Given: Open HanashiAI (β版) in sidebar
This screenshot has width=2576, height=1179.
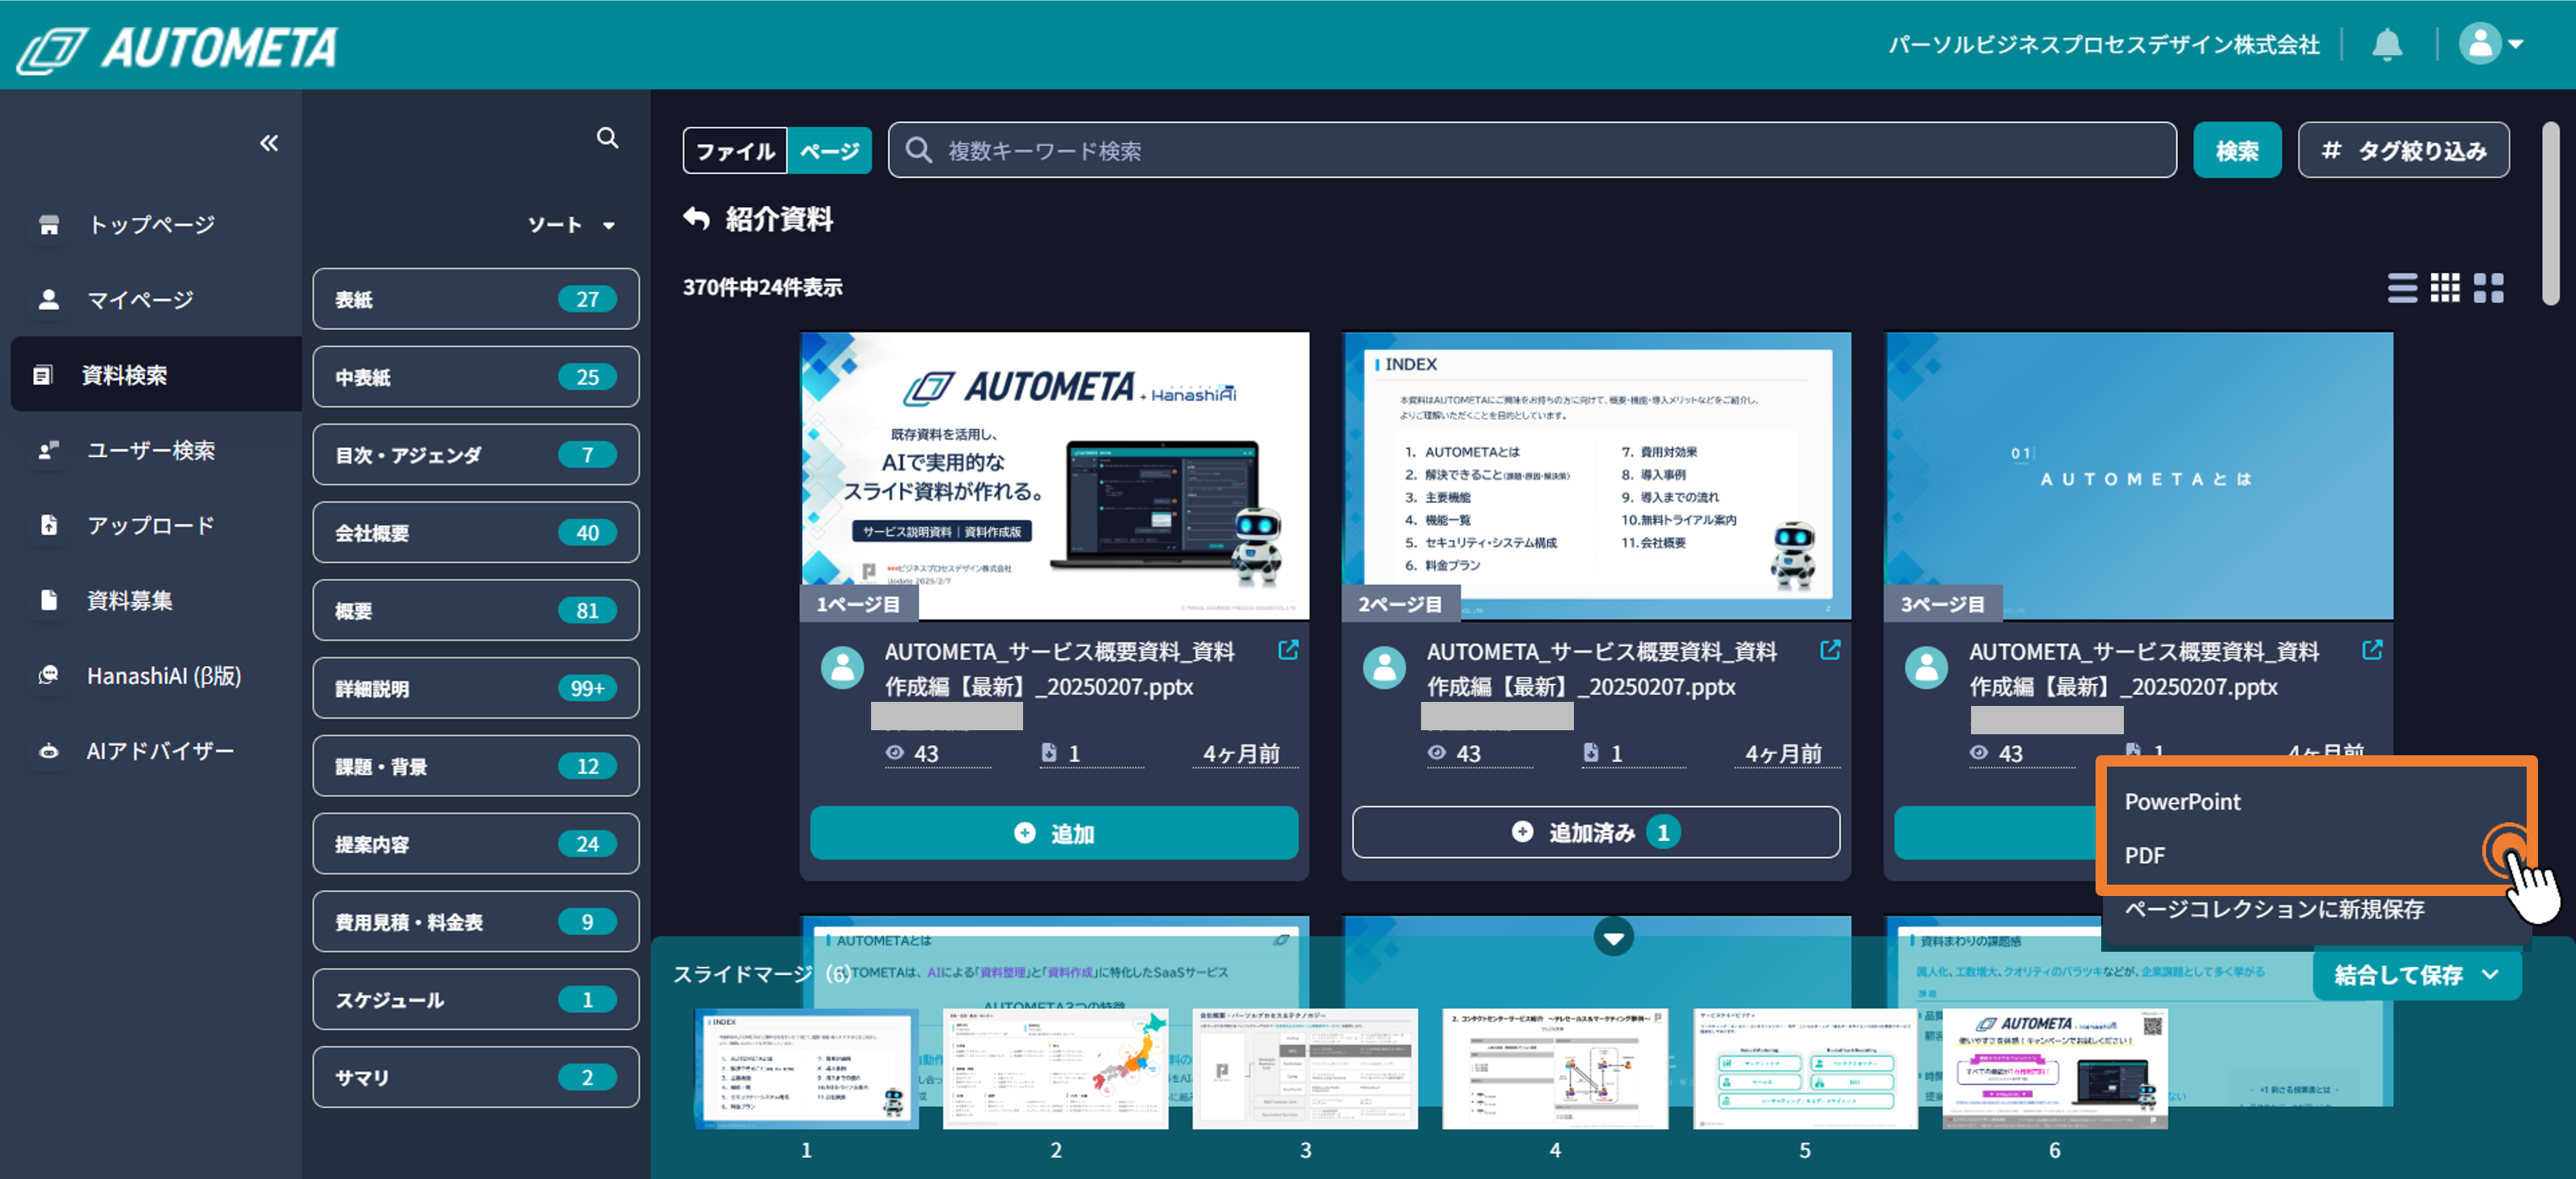Looking at the screenshot, I should (x=151, y=676).
